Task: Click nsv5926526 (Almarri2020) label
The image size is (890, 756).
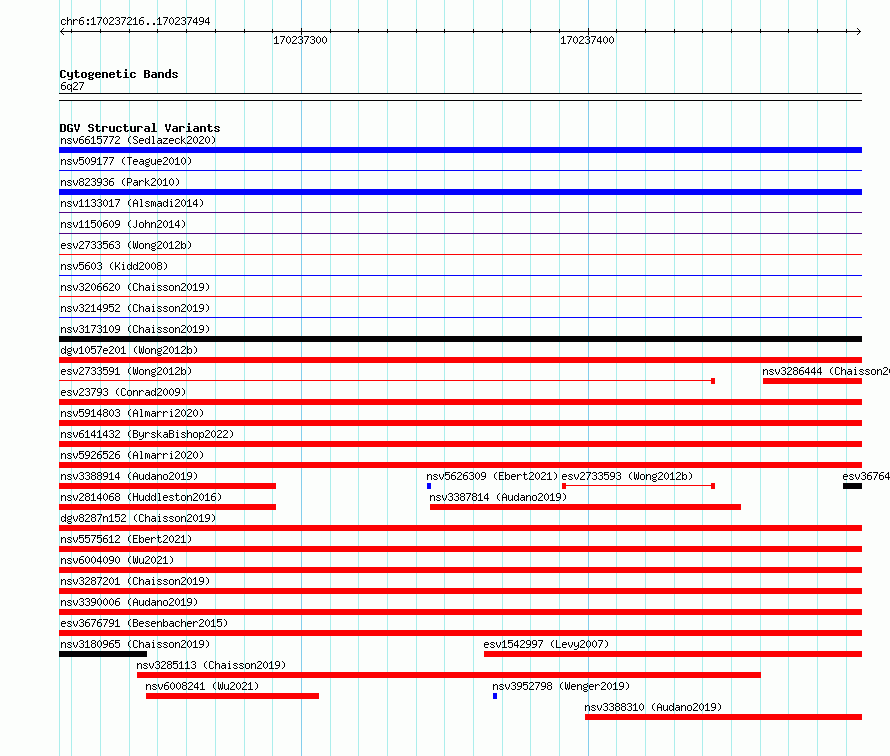Action: coord(132,455)
